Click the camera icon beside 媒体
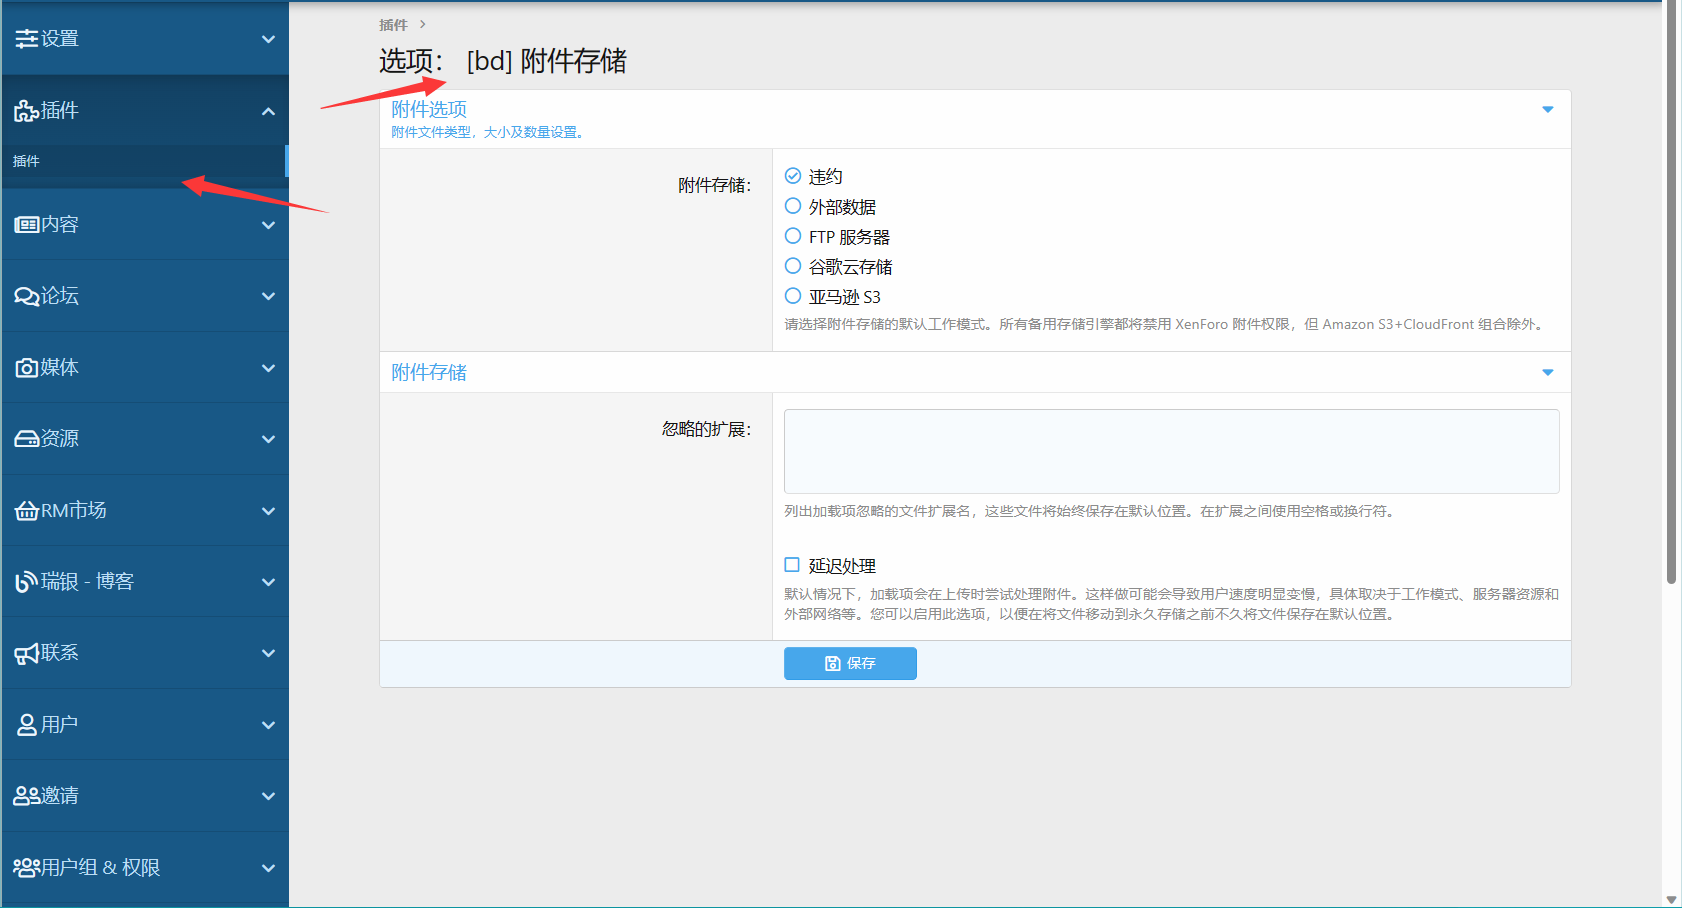1682x908 pixels. pyautogui.click(x=26, y=368)
